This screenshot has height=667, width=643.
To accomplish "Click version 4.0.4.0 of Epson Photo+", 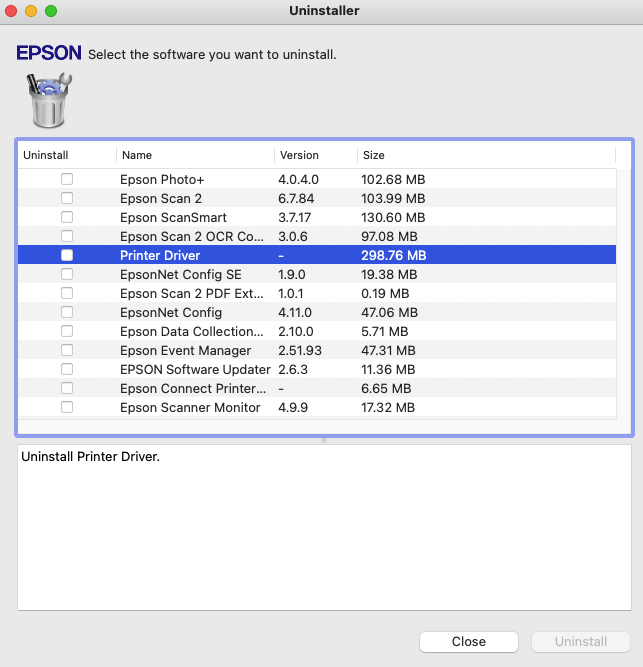I will coord(299,180).
